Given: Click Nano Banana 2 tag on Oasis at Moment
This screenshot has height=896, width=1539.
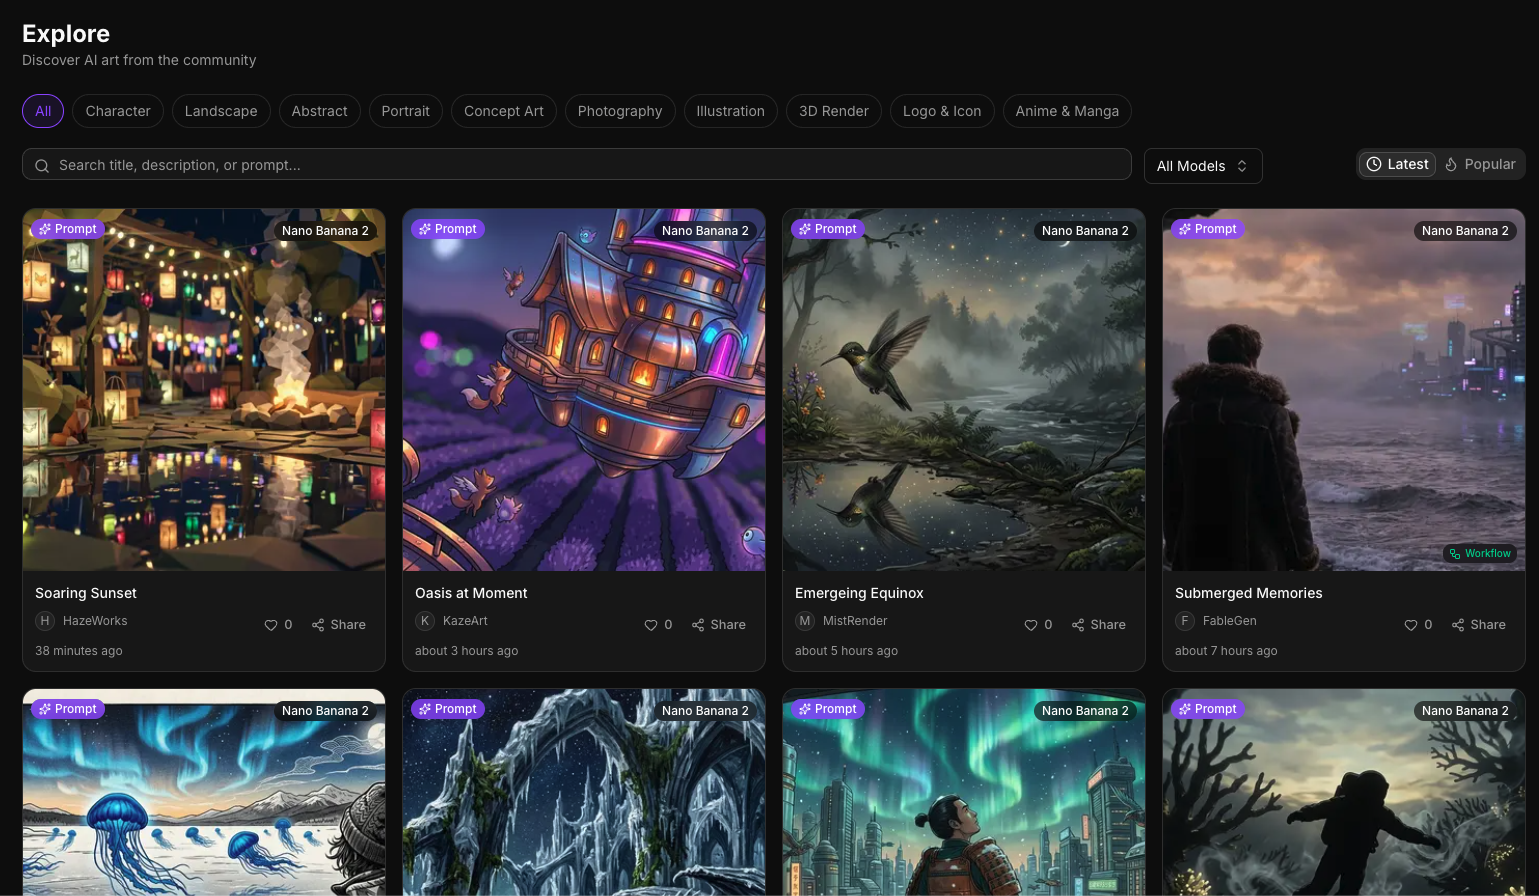Looking at the screenshot, I should coord(705,231).
